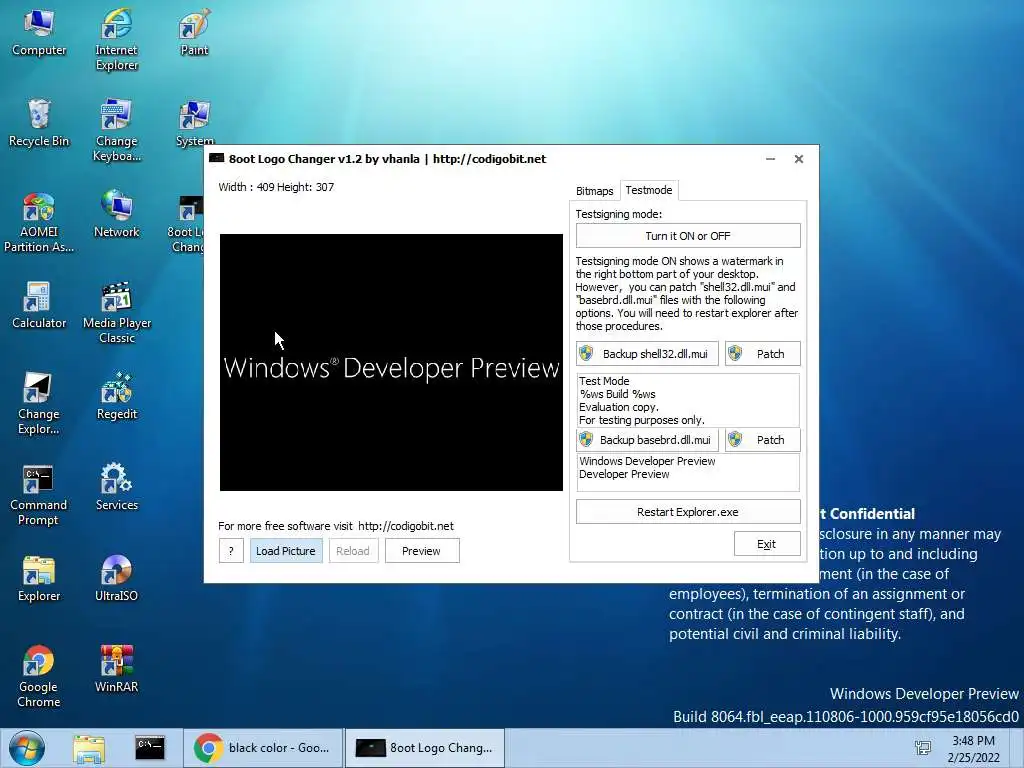
Task: Click Backup basebrd.dll.mui button
Action: click(x=647, y=440)
